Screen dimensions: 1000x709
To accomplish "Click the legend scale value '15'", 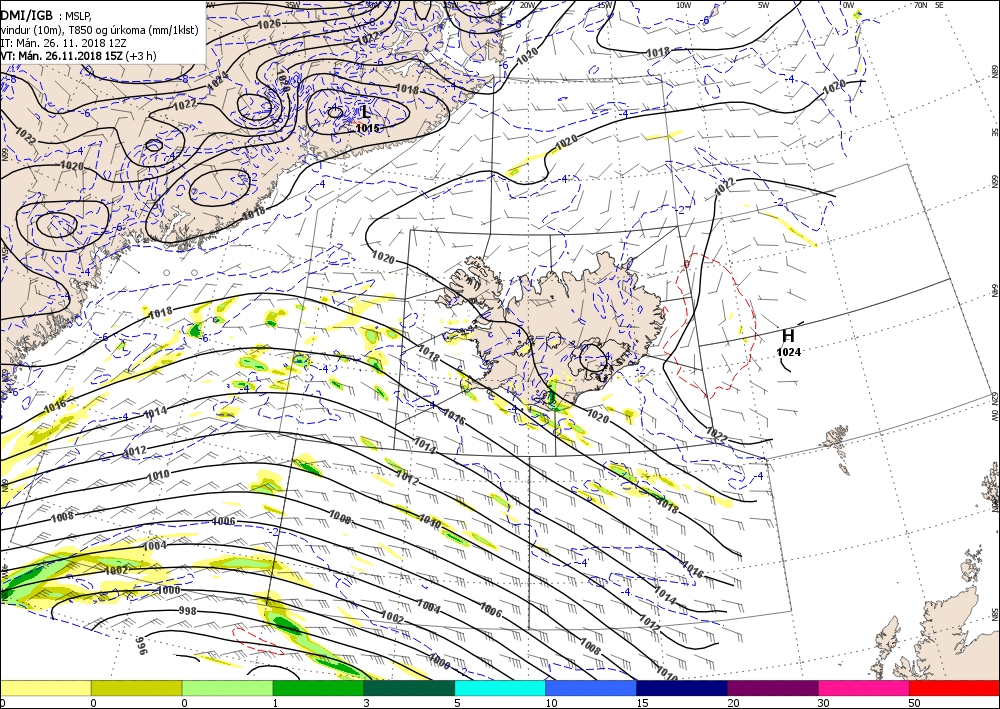I will point(642,703).
